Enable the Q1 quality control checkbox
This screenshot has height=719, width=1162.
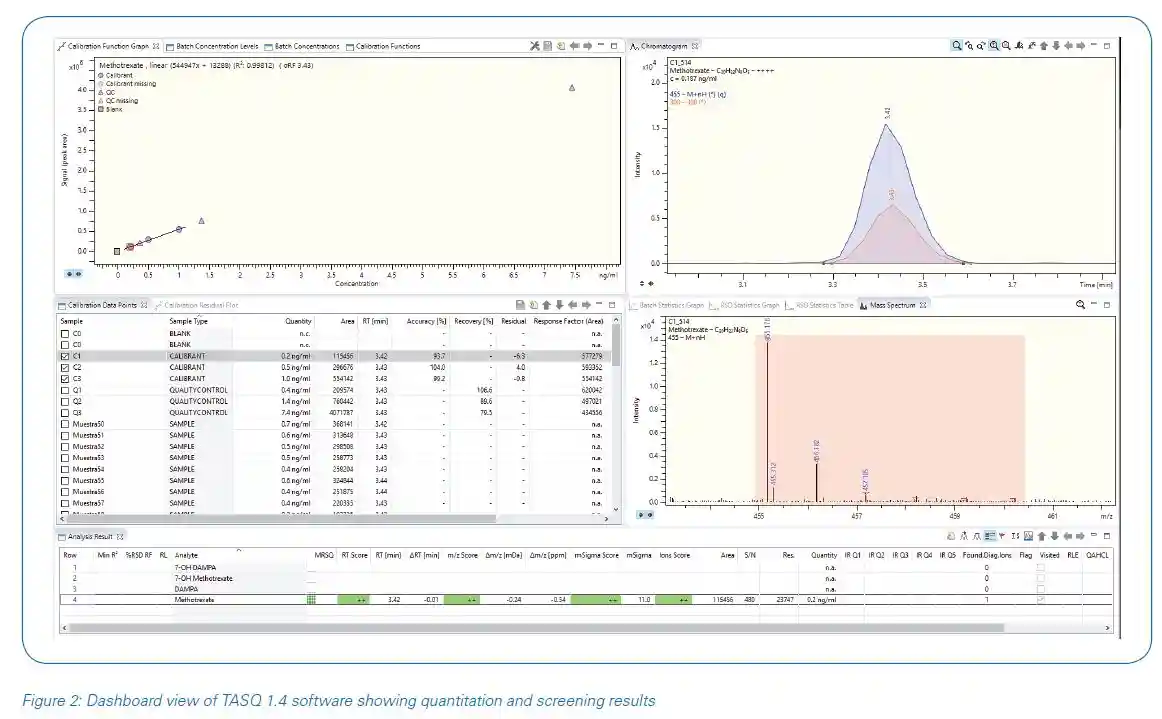(x=66, y=390)
